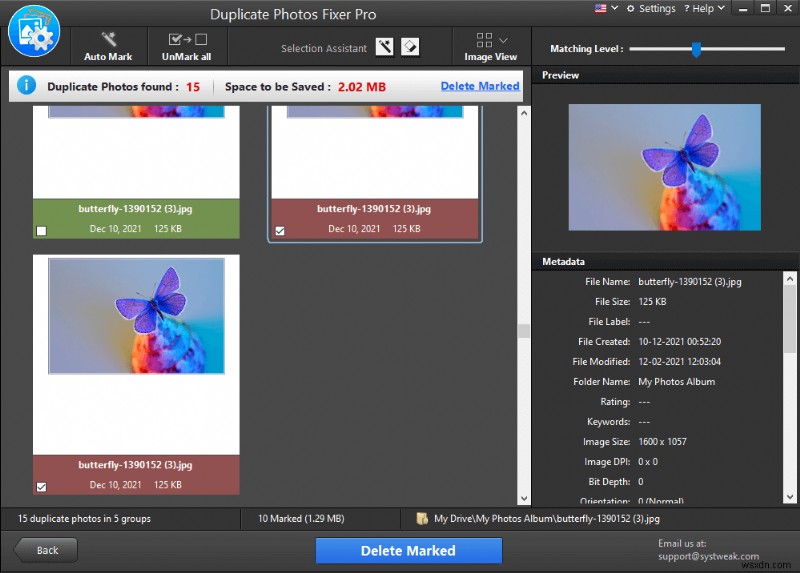Click File Name value in Metadata
Screen dimensions: 800x573
pos(690,282)
